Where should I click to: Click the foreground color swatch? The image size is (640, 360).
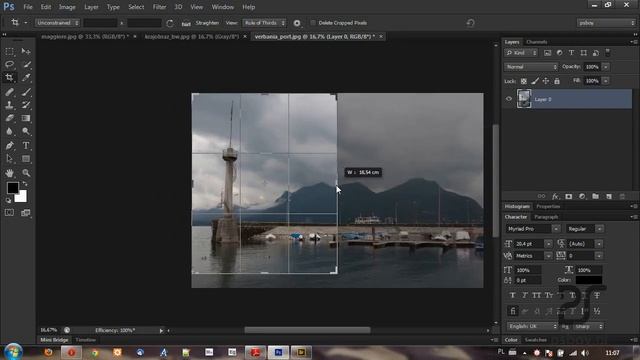[x=12, y=188]
